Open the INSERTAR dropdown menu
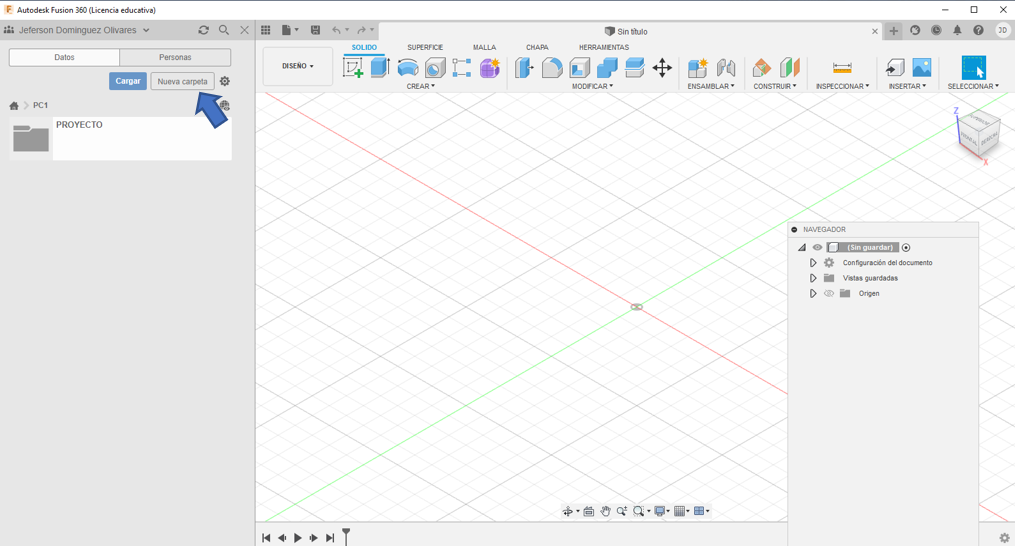The height and width of the screenshot is (546, 1015). pos(907,86)
